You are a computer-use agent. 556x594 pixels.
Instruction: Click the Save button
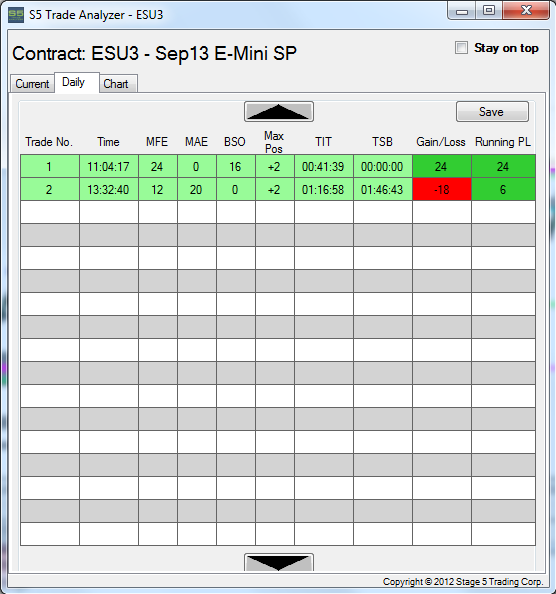(492, 112)
